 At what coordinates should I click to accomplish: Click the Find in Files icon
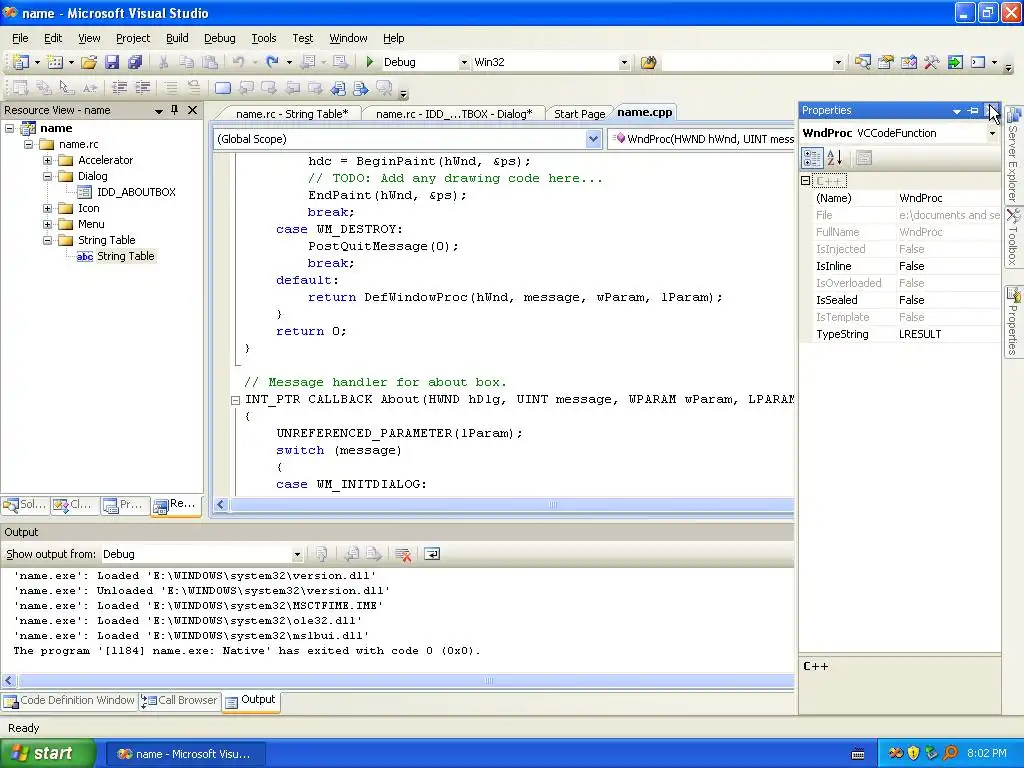[648, 62]
